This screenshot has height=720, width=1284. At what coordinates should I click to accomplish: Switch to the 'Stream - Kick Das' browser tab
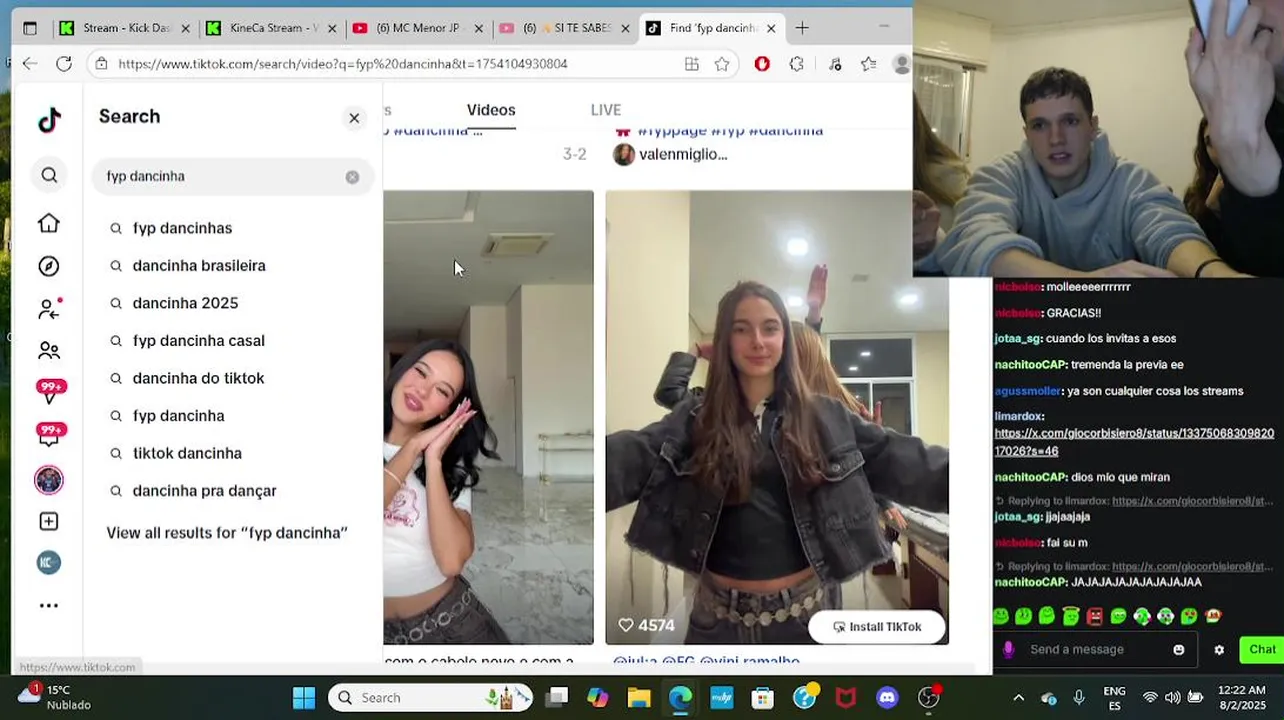tap(124, 28)
